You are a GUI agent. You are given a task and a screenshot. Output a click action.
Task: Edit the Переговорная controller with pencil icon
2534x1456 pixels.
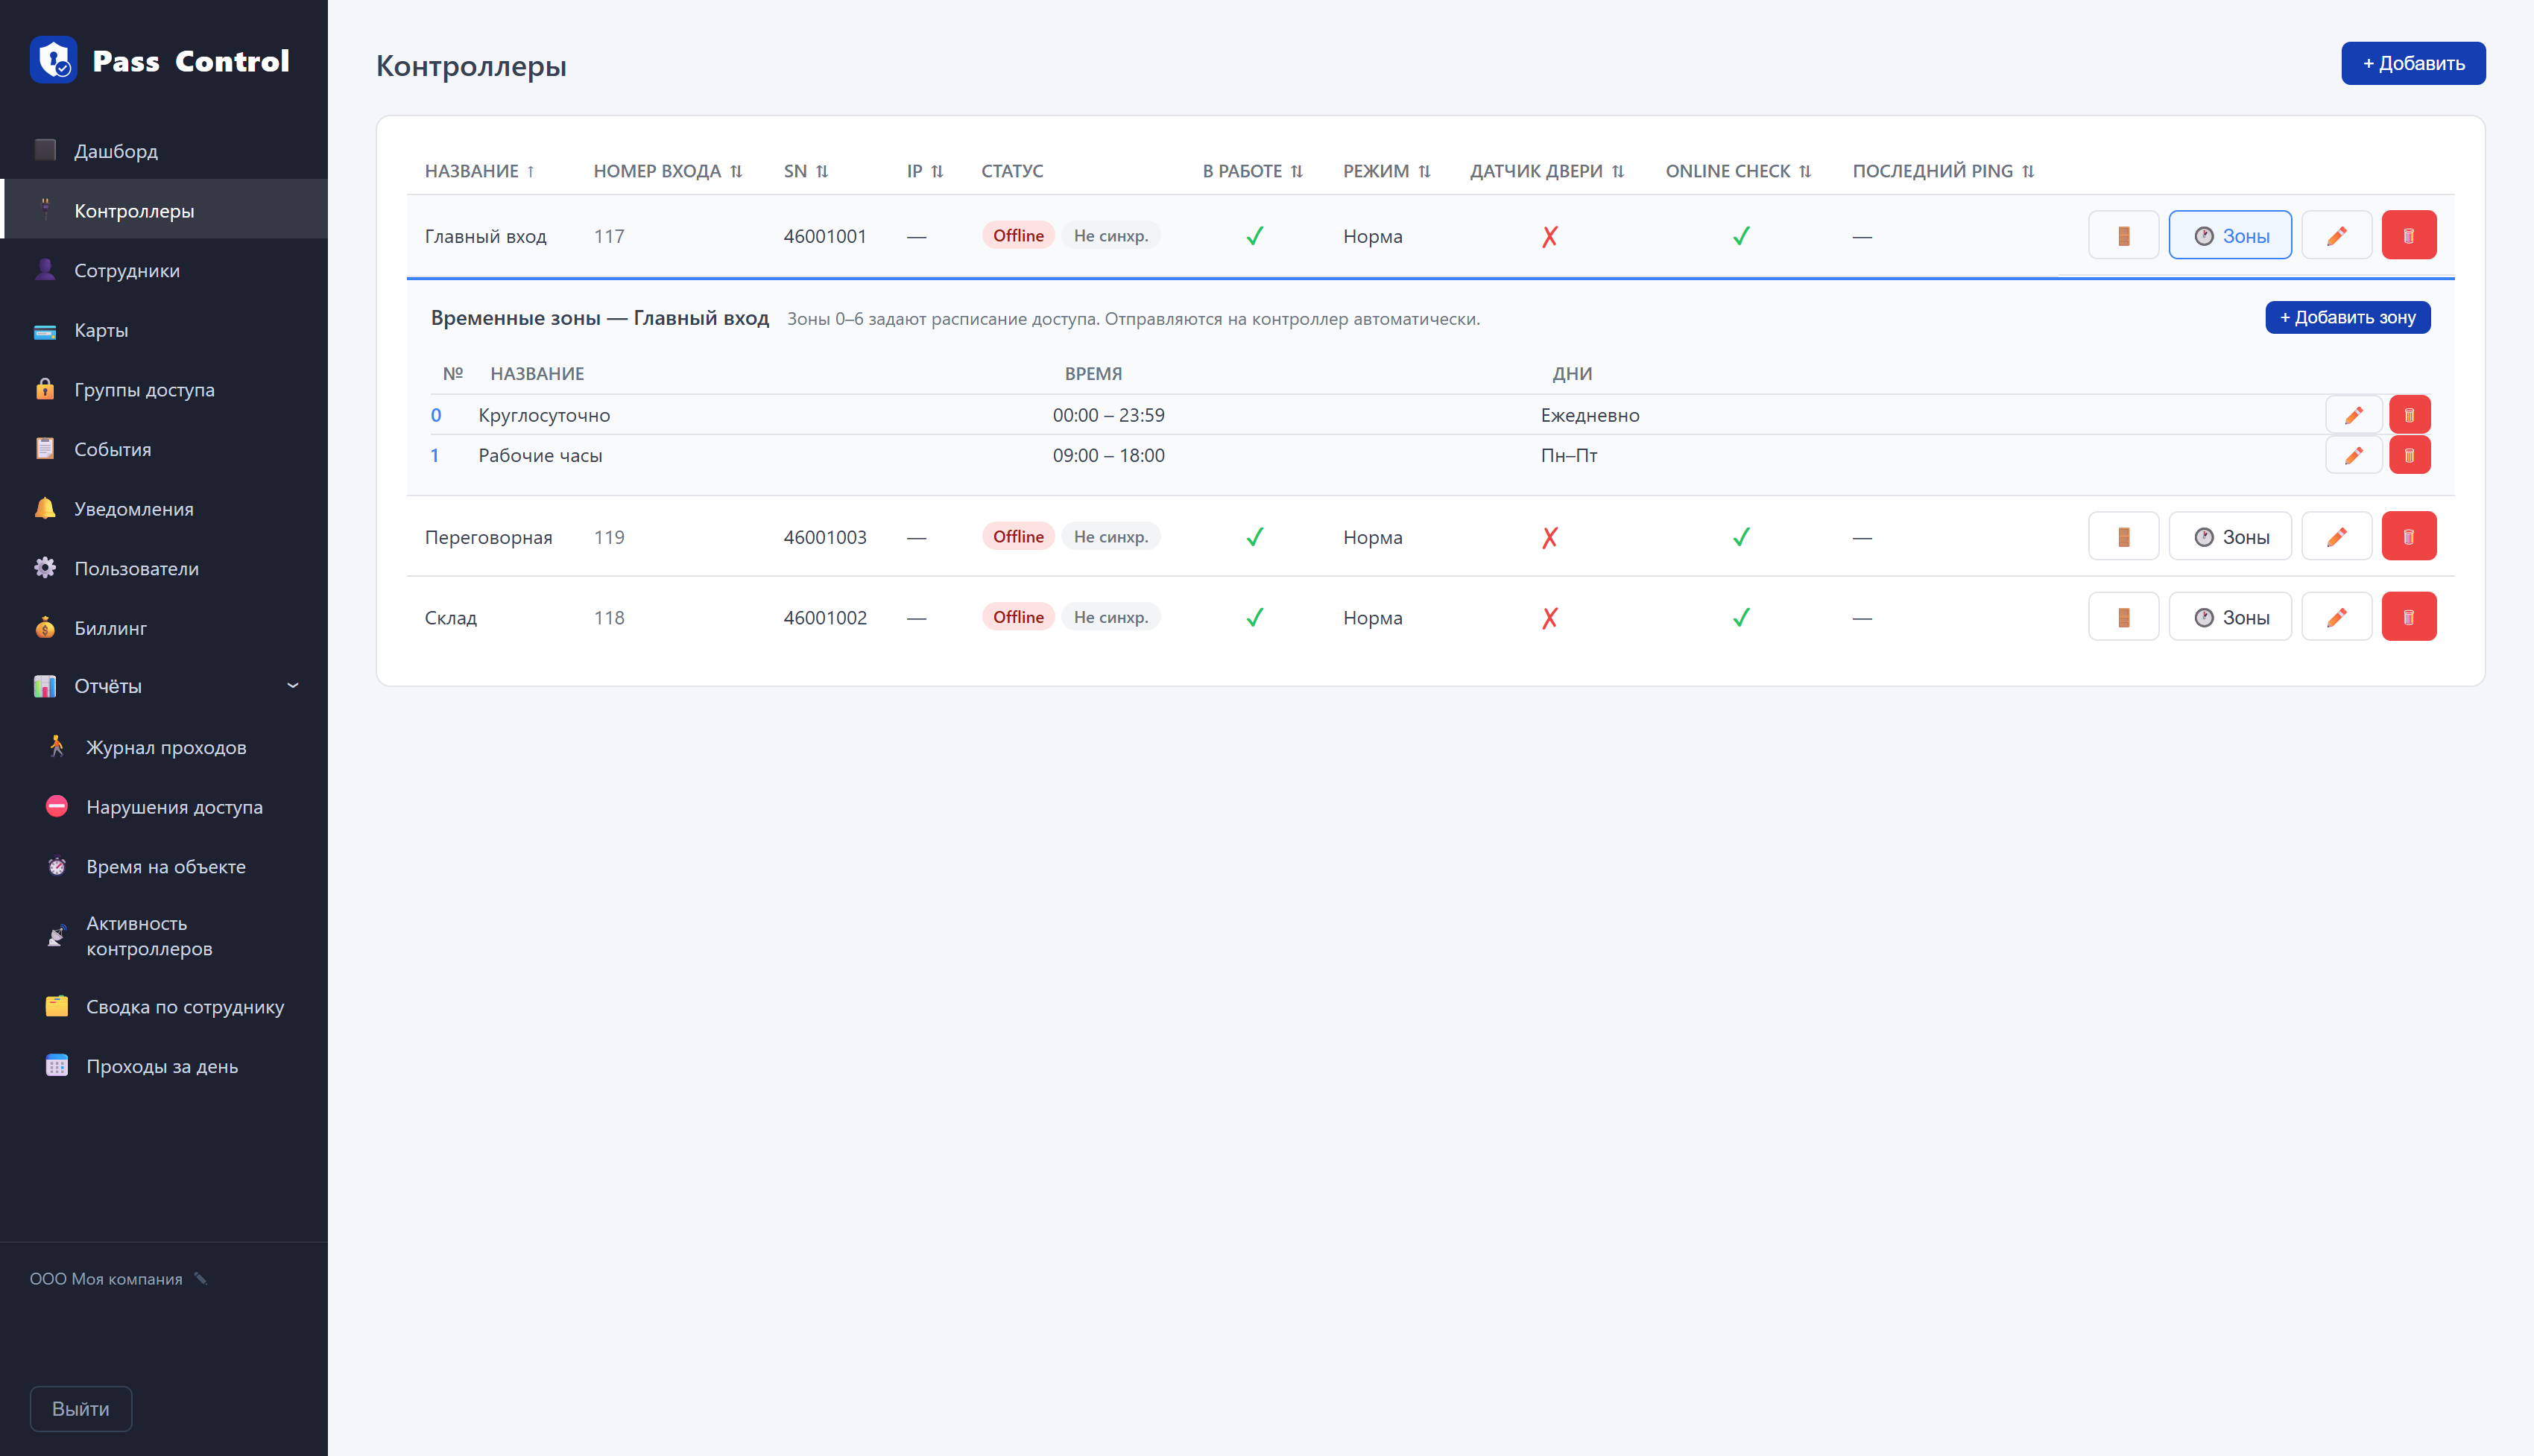point(2336,537)
